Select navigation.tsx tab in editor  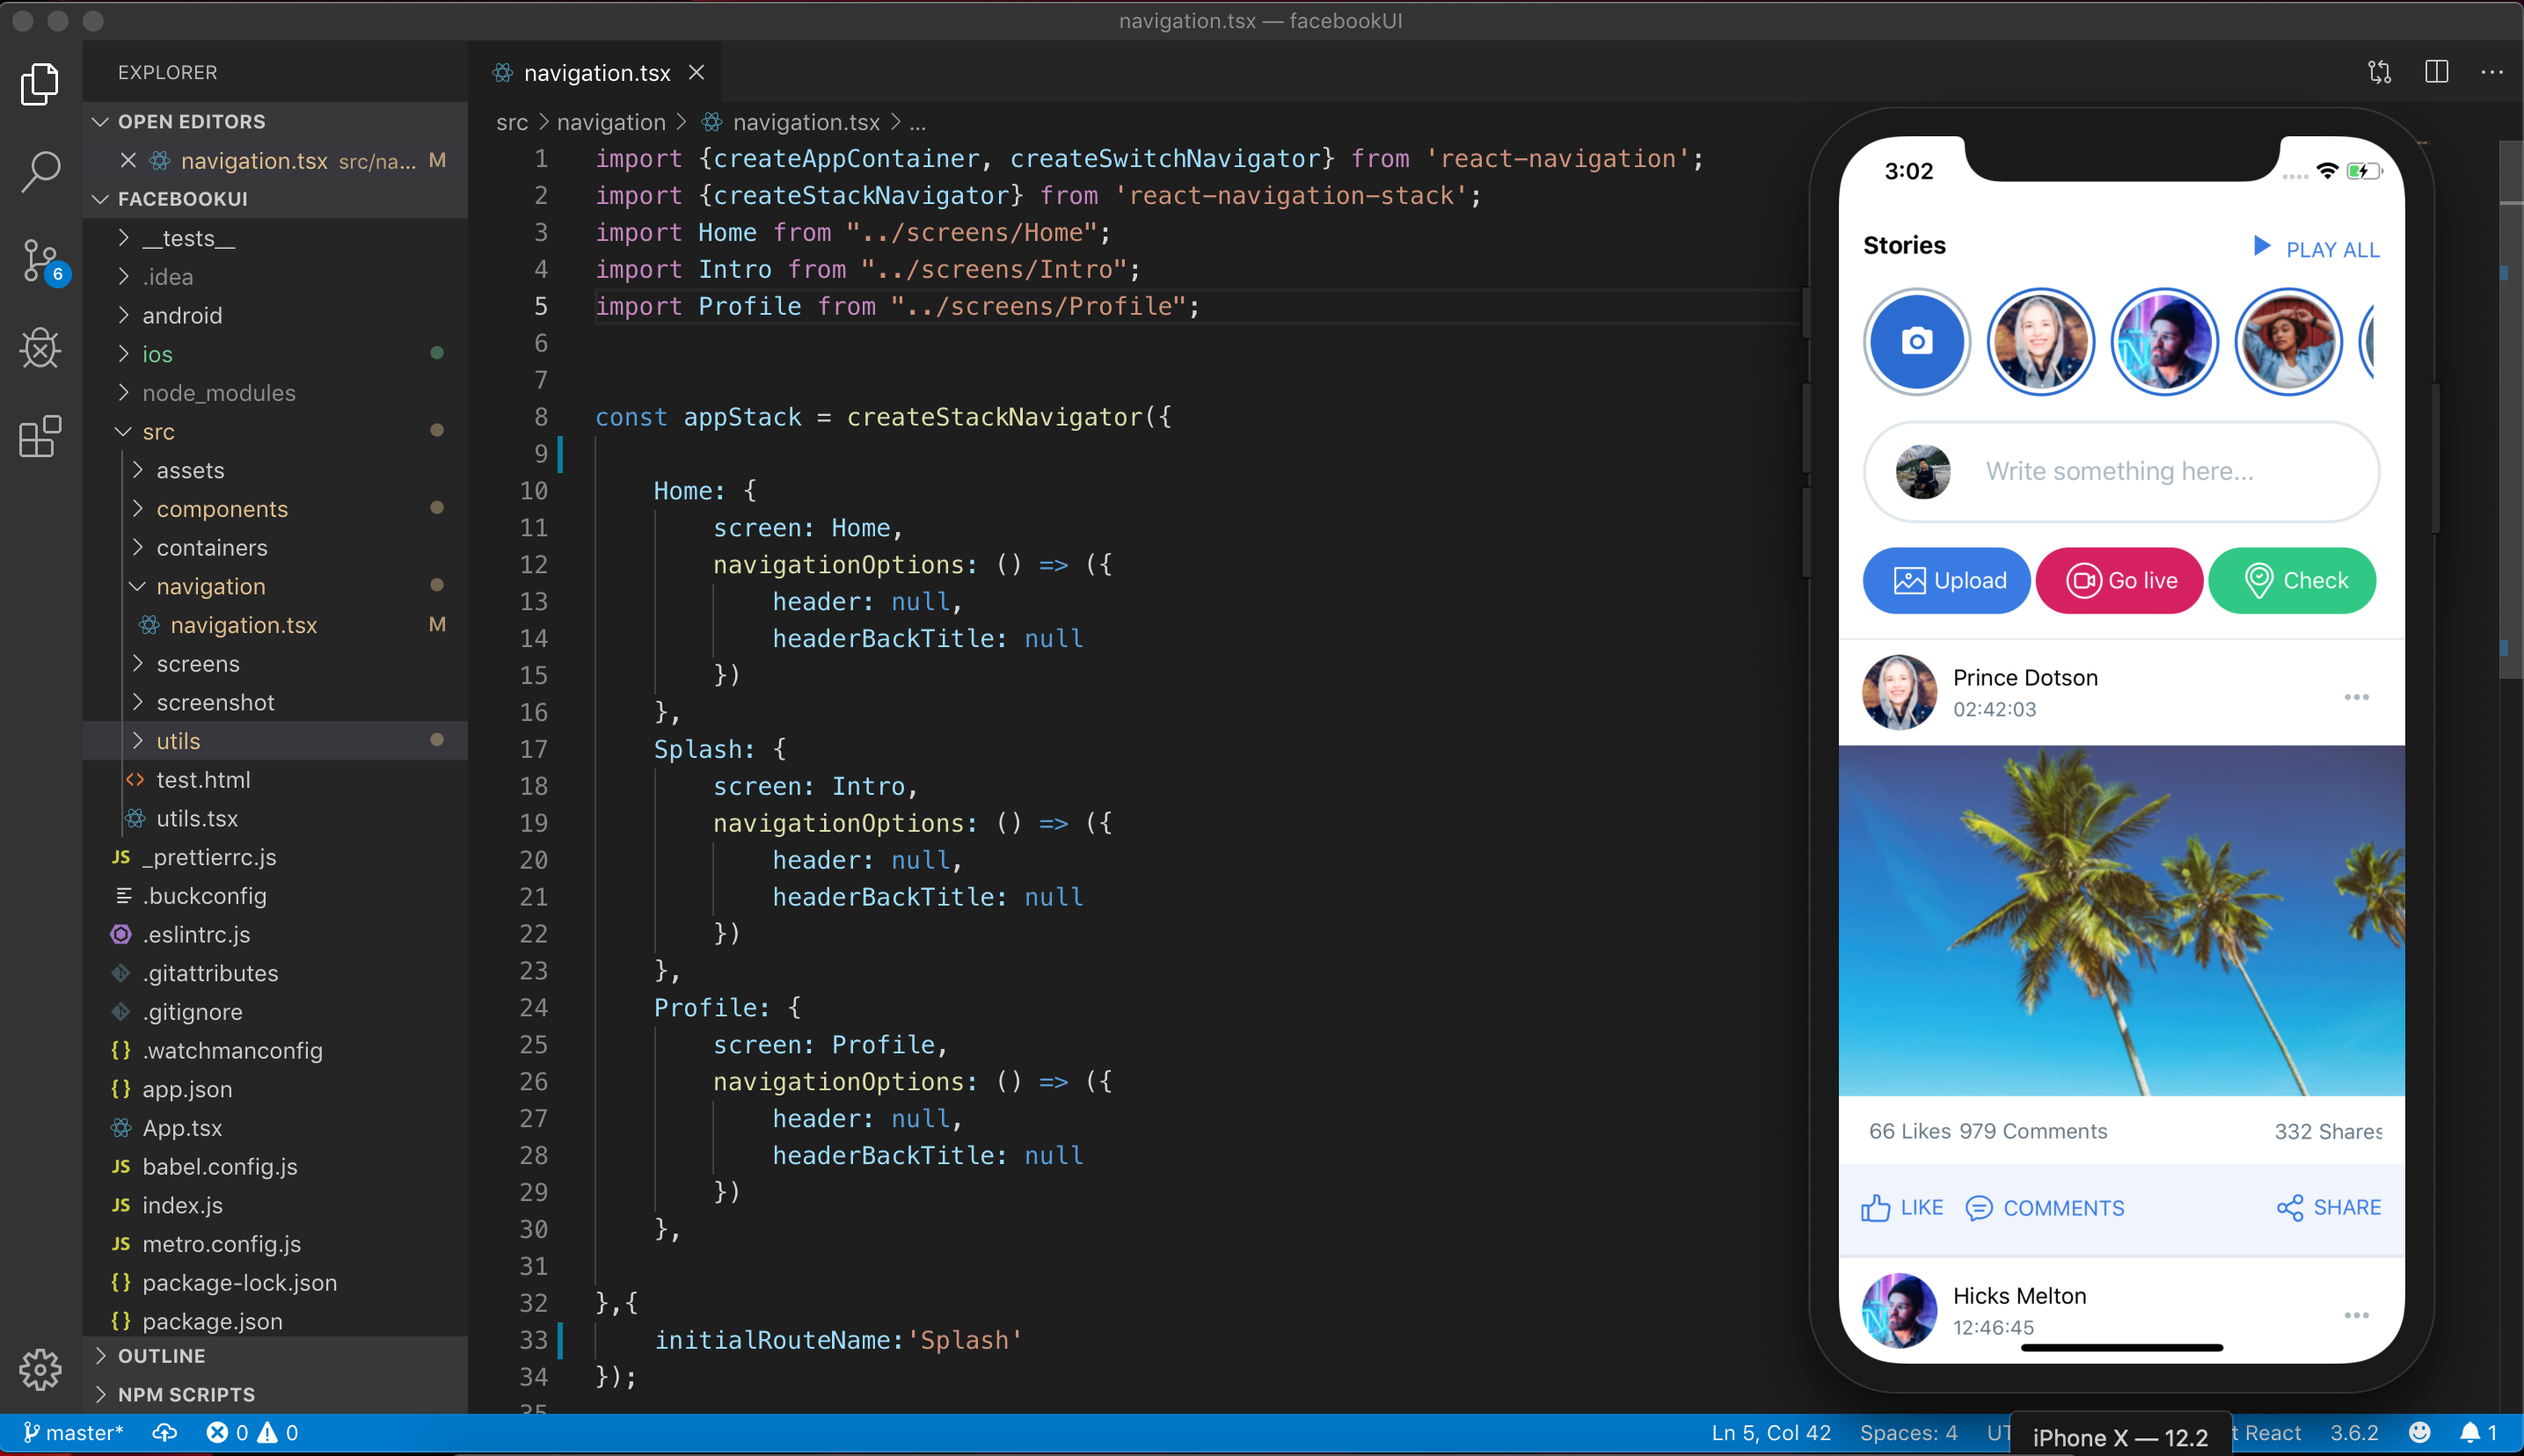pyautogui.click(x=595, y=73)
